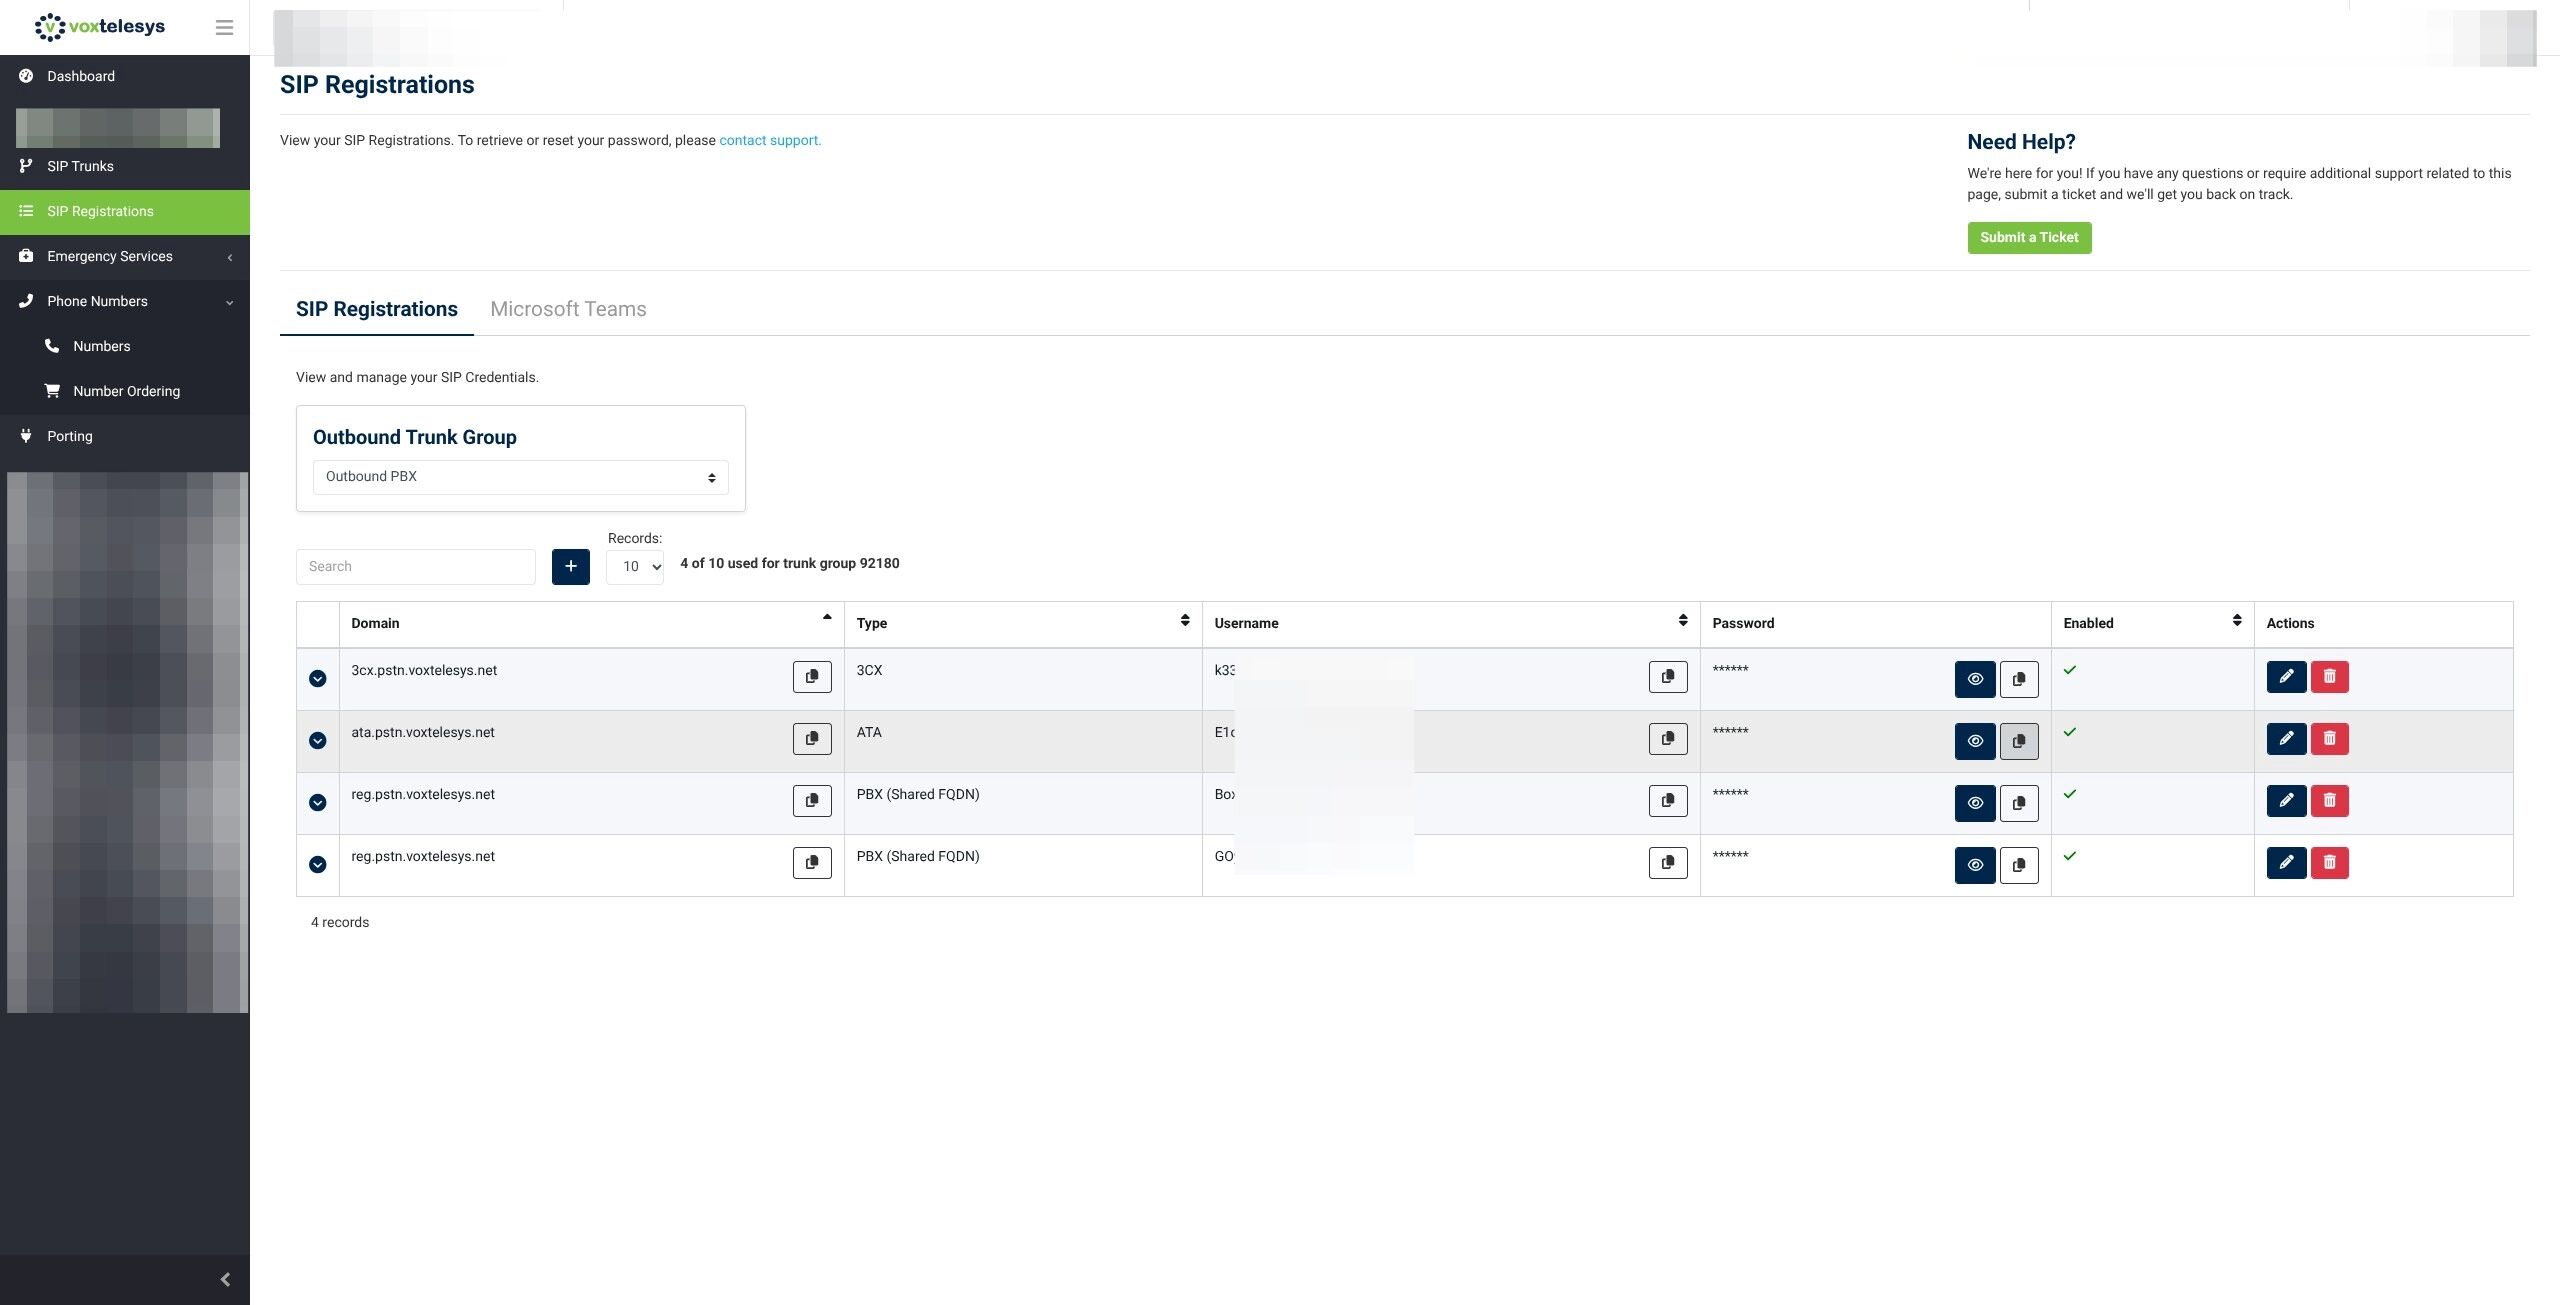Go to the Voxtelesys logo home
This screenshot has height=1305, width=2560.
[x=99, y=27]
